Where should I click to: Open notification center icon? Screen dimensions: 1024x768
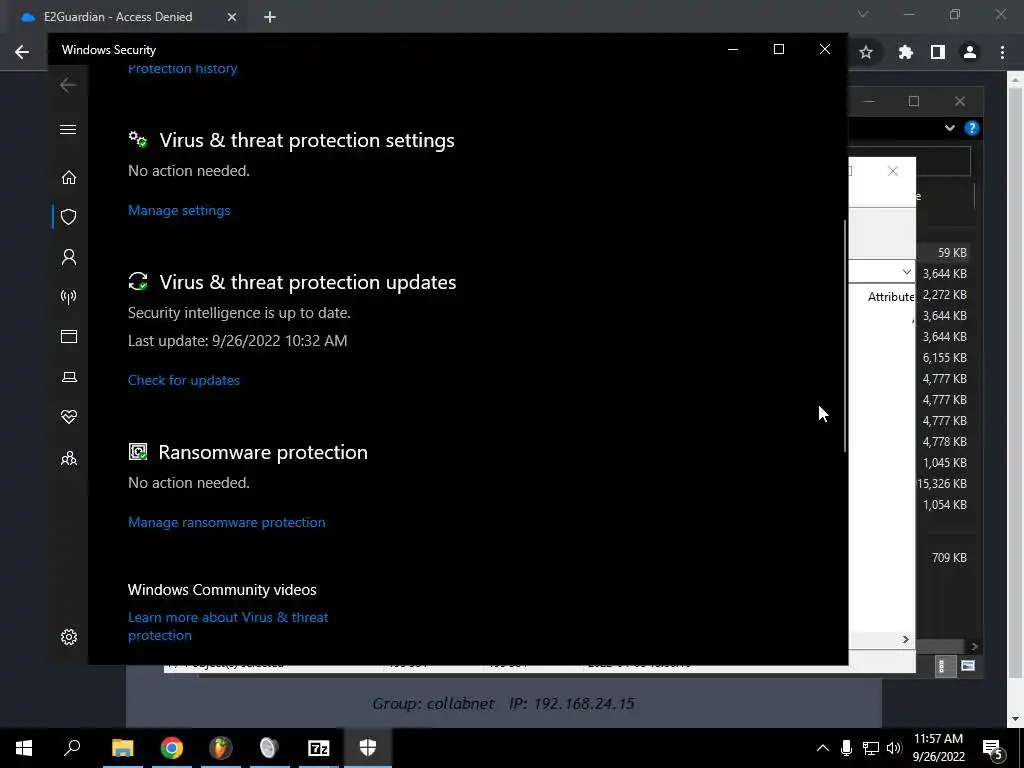tap(993, 749)
